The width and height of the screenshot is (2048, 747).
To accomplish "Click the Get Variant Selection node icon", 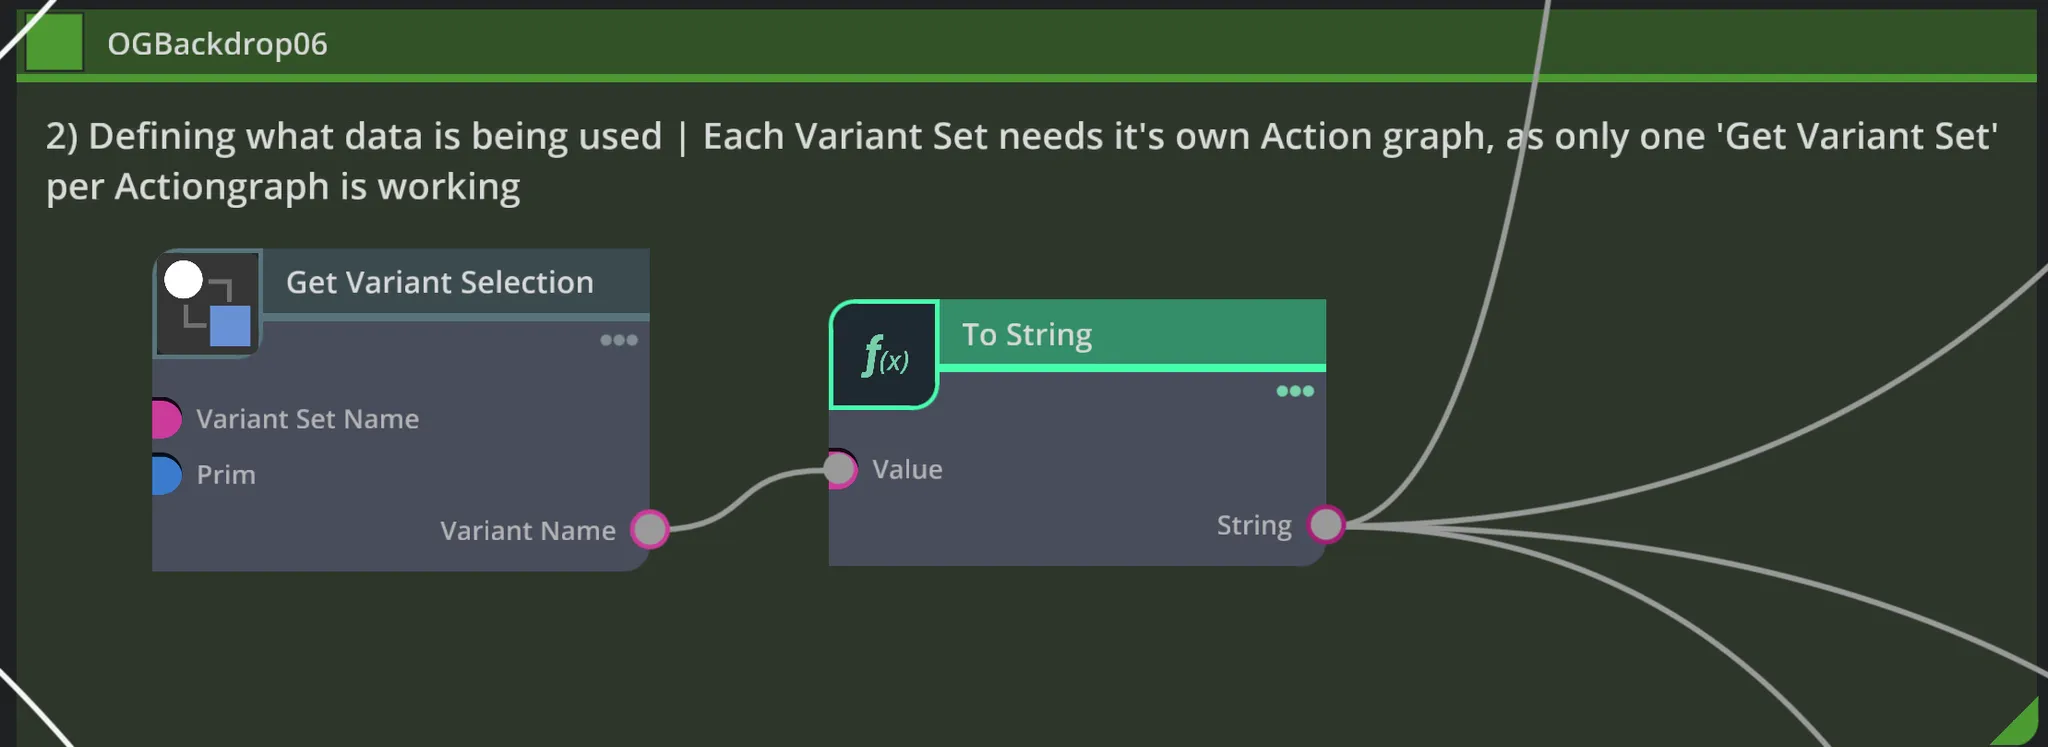I will tap(208, 304).
